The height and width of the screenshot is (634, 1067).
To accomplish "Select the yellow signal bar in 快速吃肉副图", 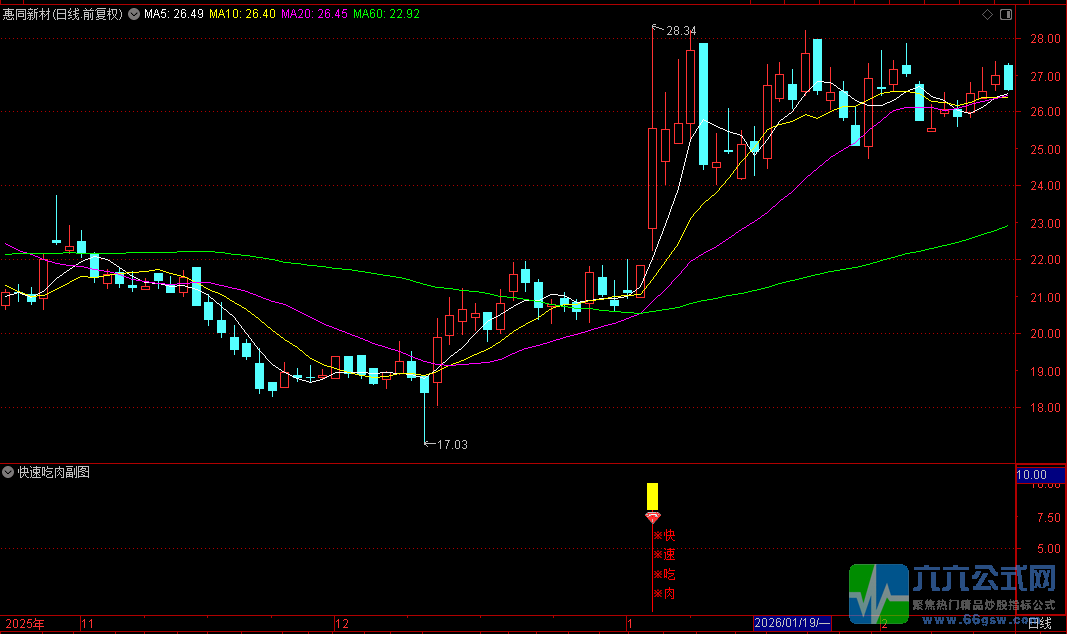I will (653, 497).
